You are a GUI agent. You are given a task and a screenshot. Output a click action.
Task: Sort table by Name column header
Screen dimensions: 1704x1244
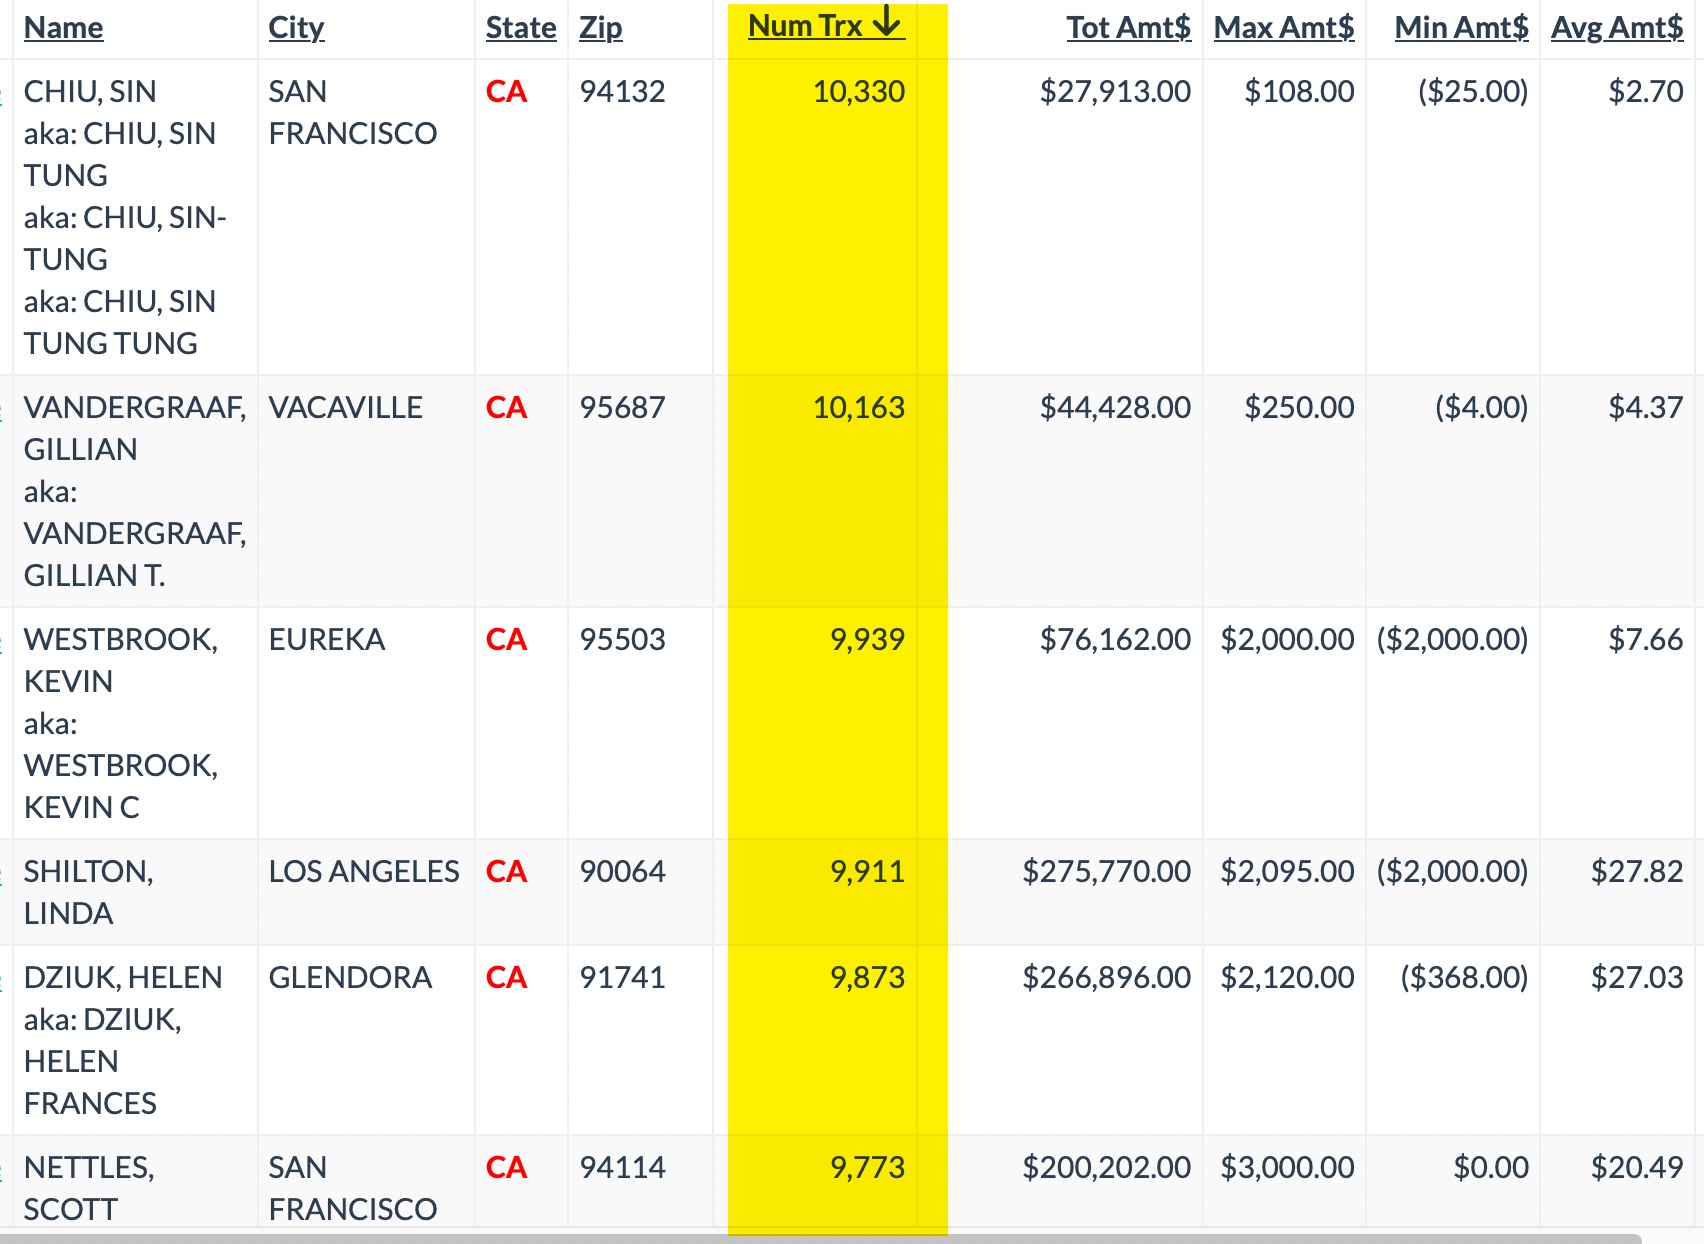click(63, 28)
